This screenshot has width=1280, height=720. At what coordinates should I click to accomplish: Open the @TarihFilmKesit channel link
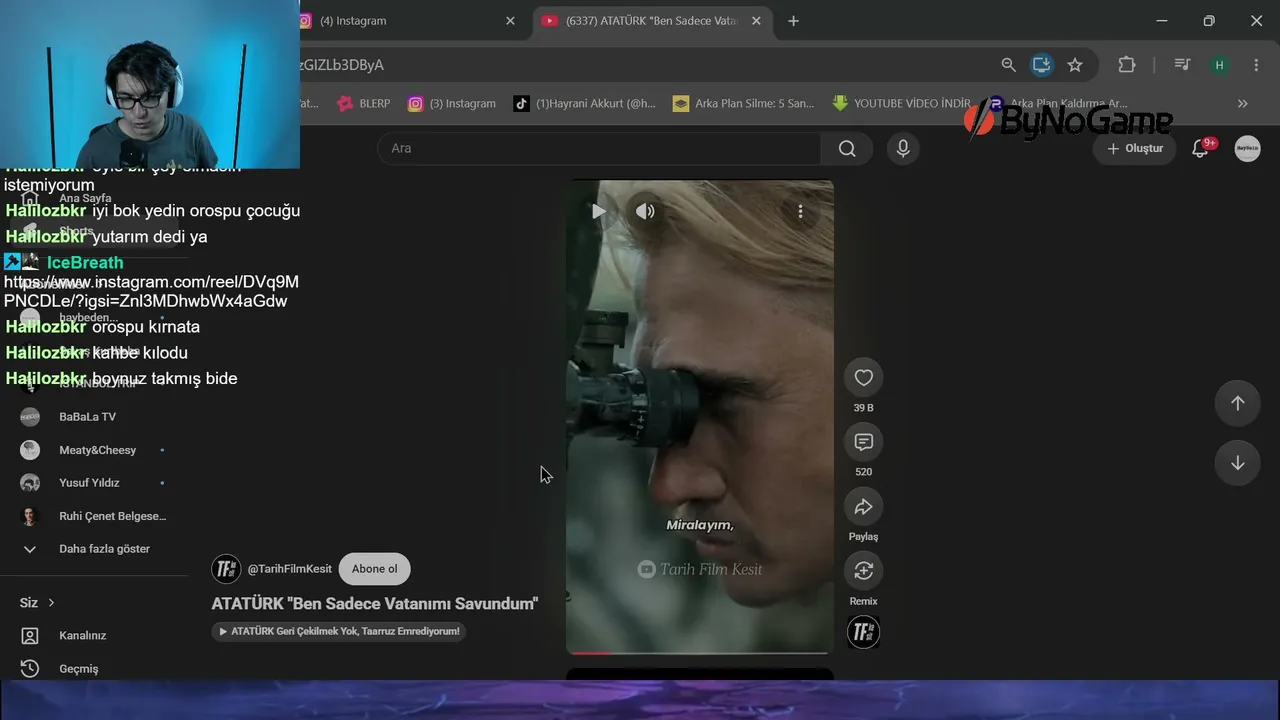(x=290, y=569)
